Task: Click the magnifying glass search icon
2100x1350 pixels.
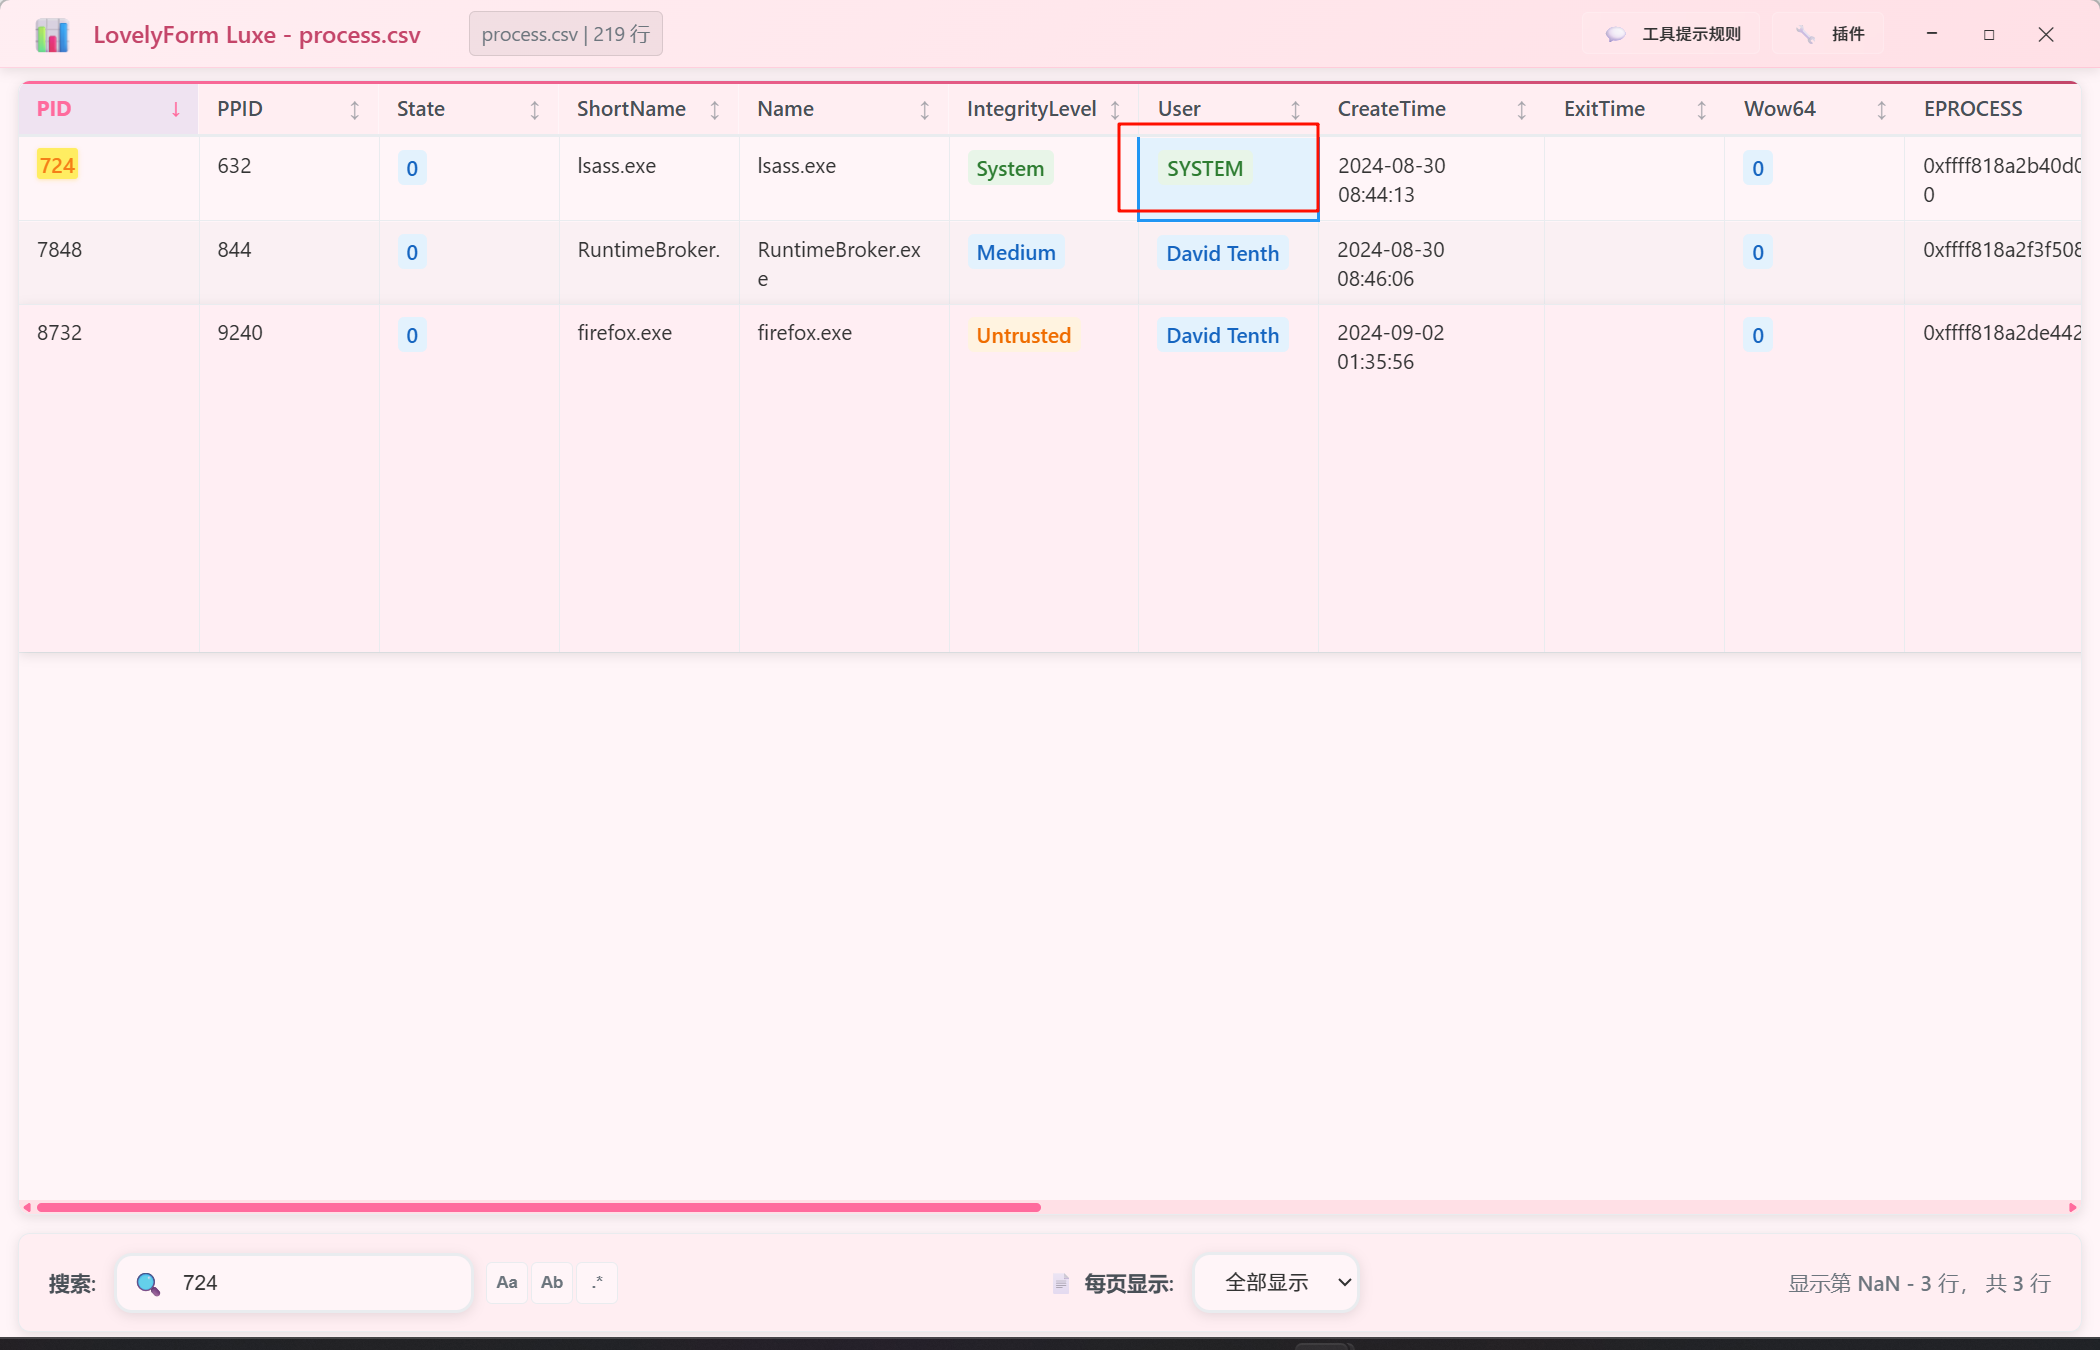Action: [x=148, y=1284]
